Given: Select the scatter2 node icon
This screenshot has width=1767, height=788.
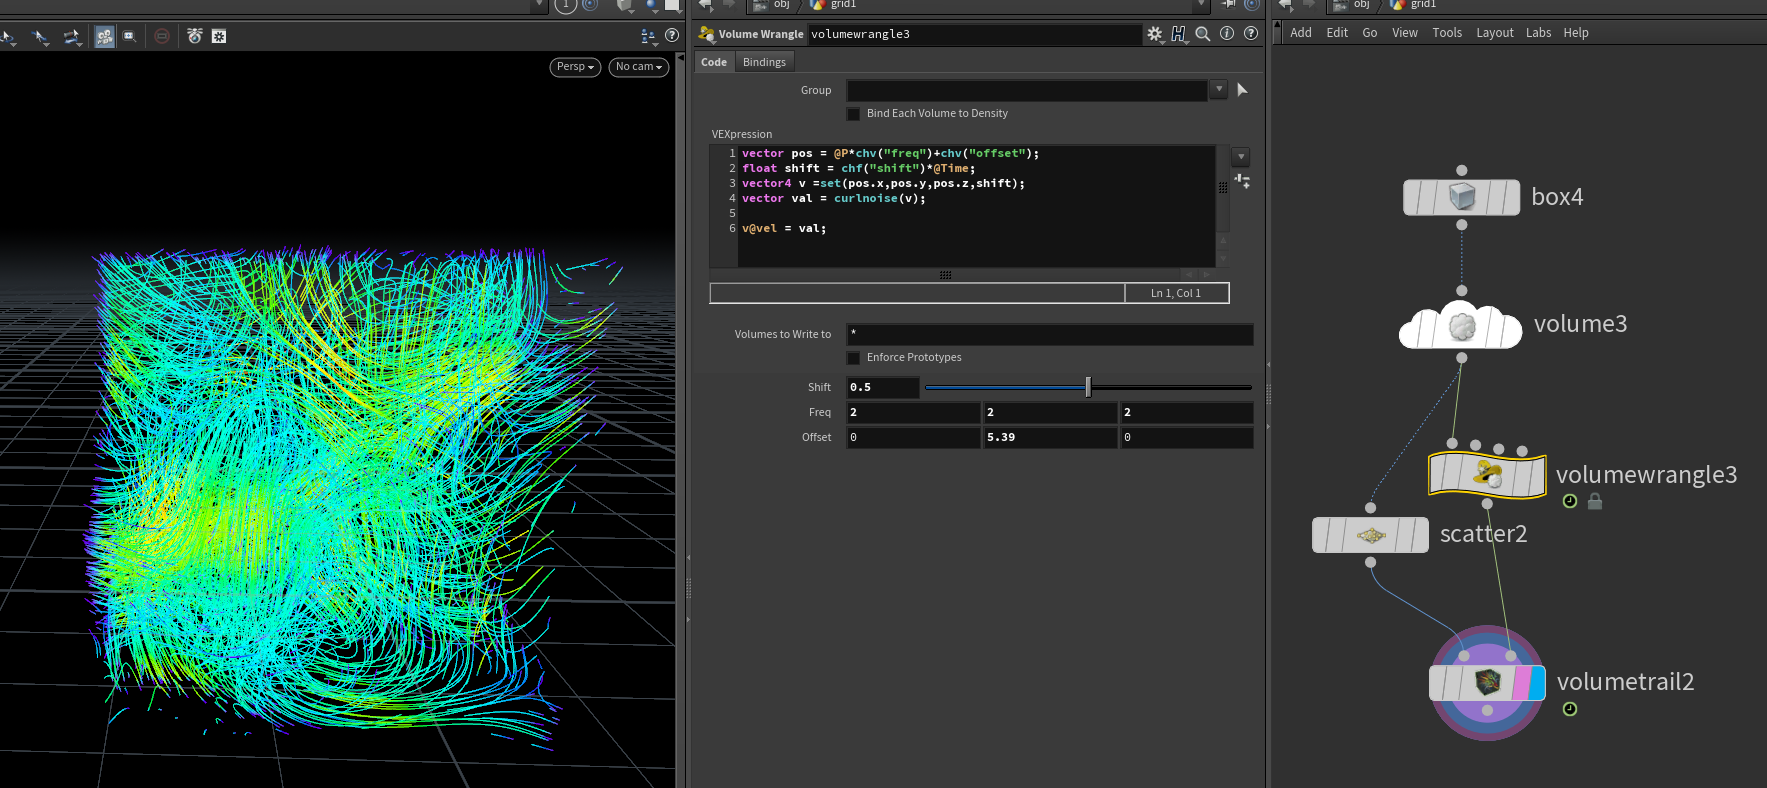Looking at the screenshot, I should (x=1370, y=535).
